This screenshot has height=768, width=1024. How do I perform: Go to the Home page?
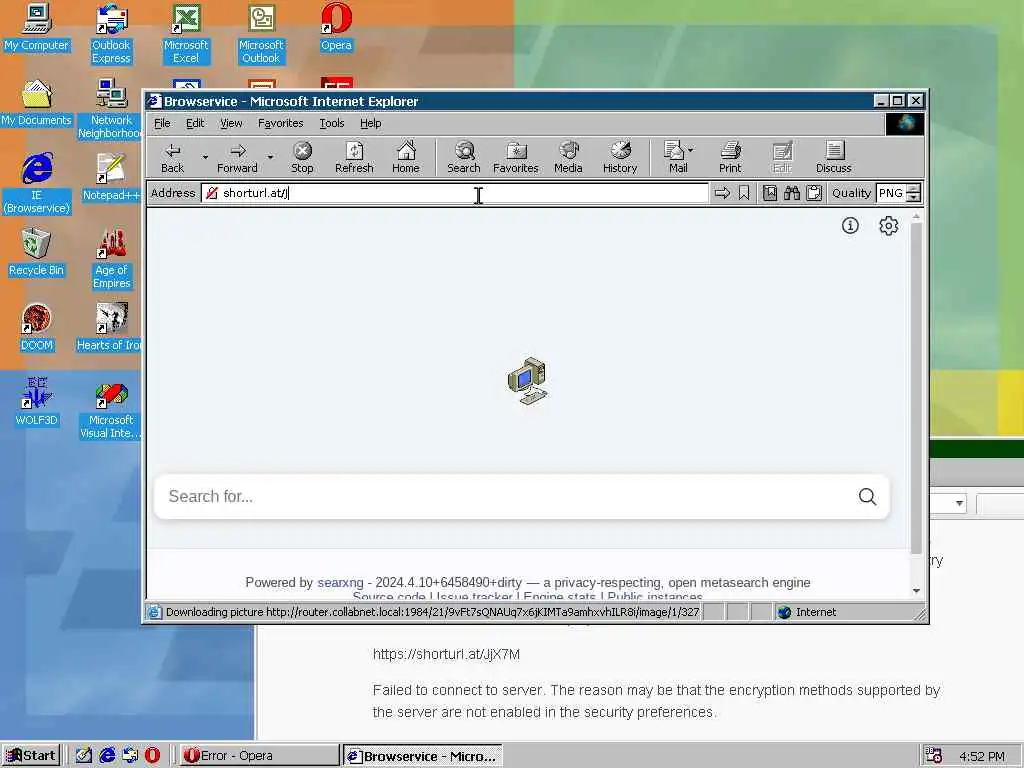pos(406,158)
